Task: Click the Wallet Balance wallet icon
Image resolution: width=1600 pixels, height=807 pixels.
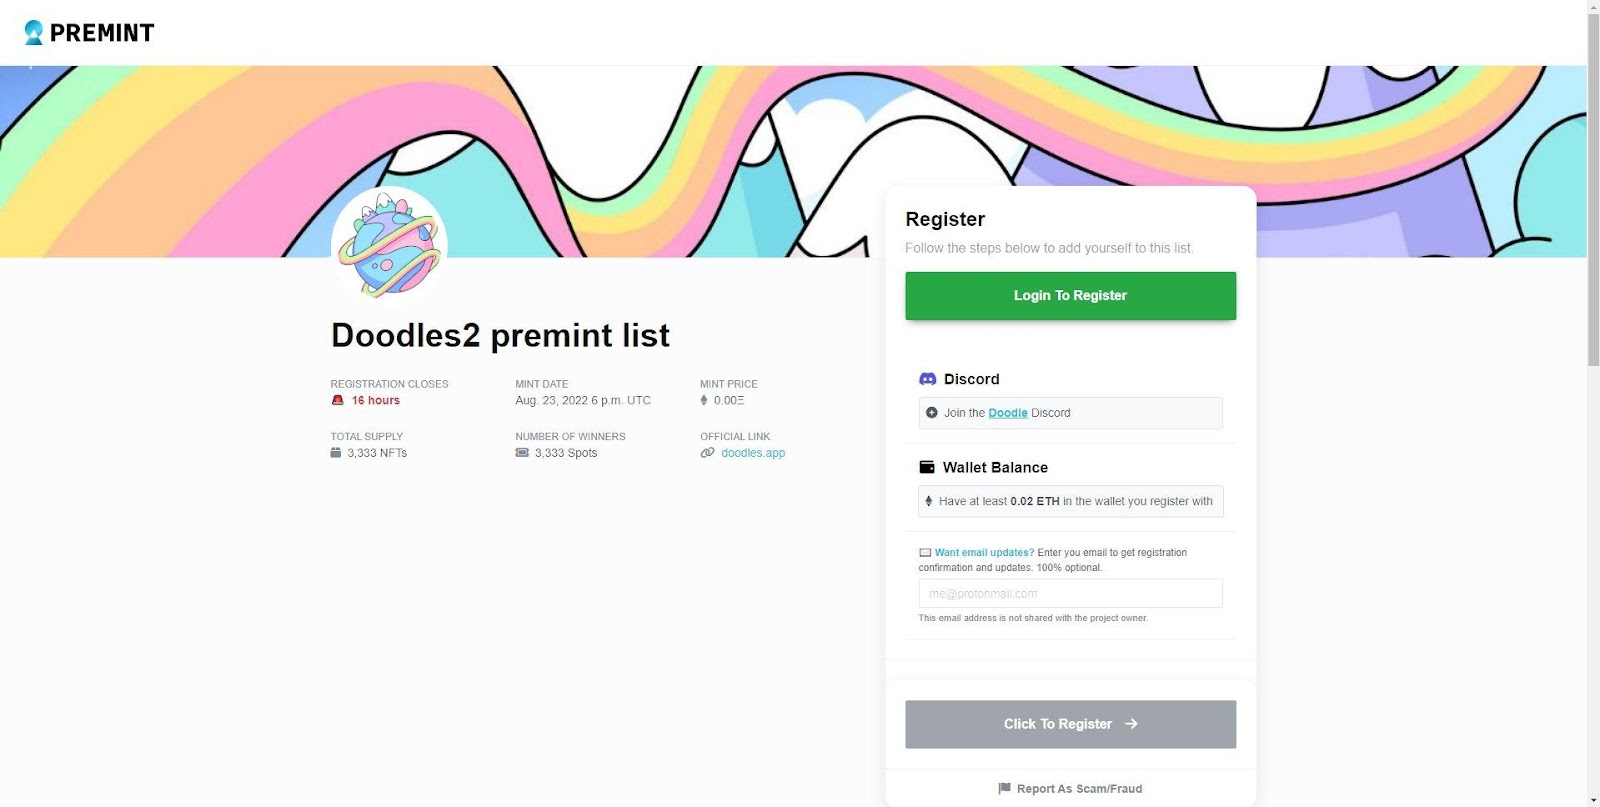Action: click(927, 467)
